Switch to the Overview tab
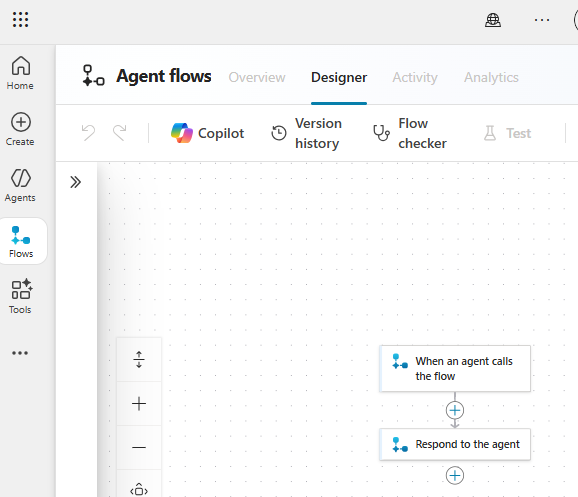Image resolution: width=578 pixels, height=497 pixels. [257, 77]
